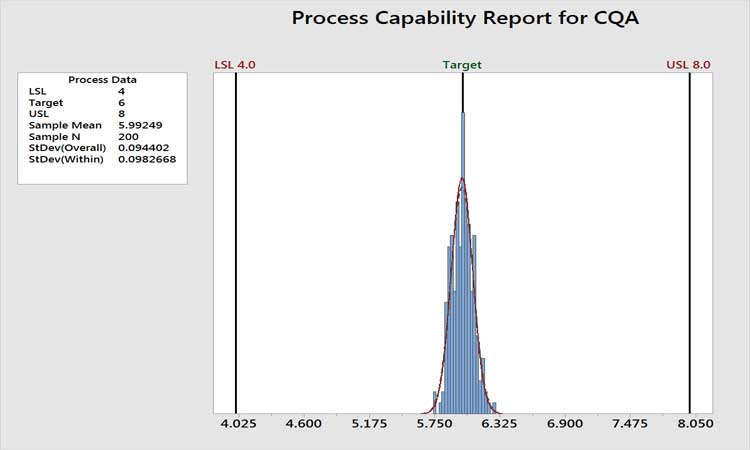Image resolution: width=750 pixels, height=450 pixels.
Task: Click the x-axis tick label 7.475
Action: point(630,424)
